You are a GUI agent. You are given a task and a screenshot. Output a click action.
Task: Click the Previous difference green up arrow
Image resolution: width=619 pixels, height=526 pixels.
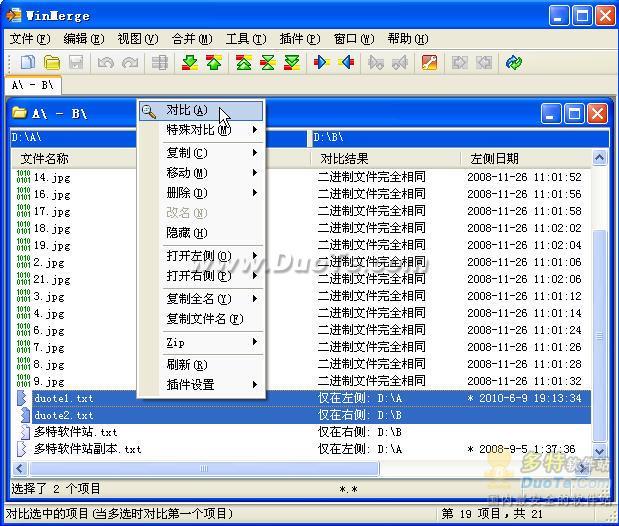[214, 62]
